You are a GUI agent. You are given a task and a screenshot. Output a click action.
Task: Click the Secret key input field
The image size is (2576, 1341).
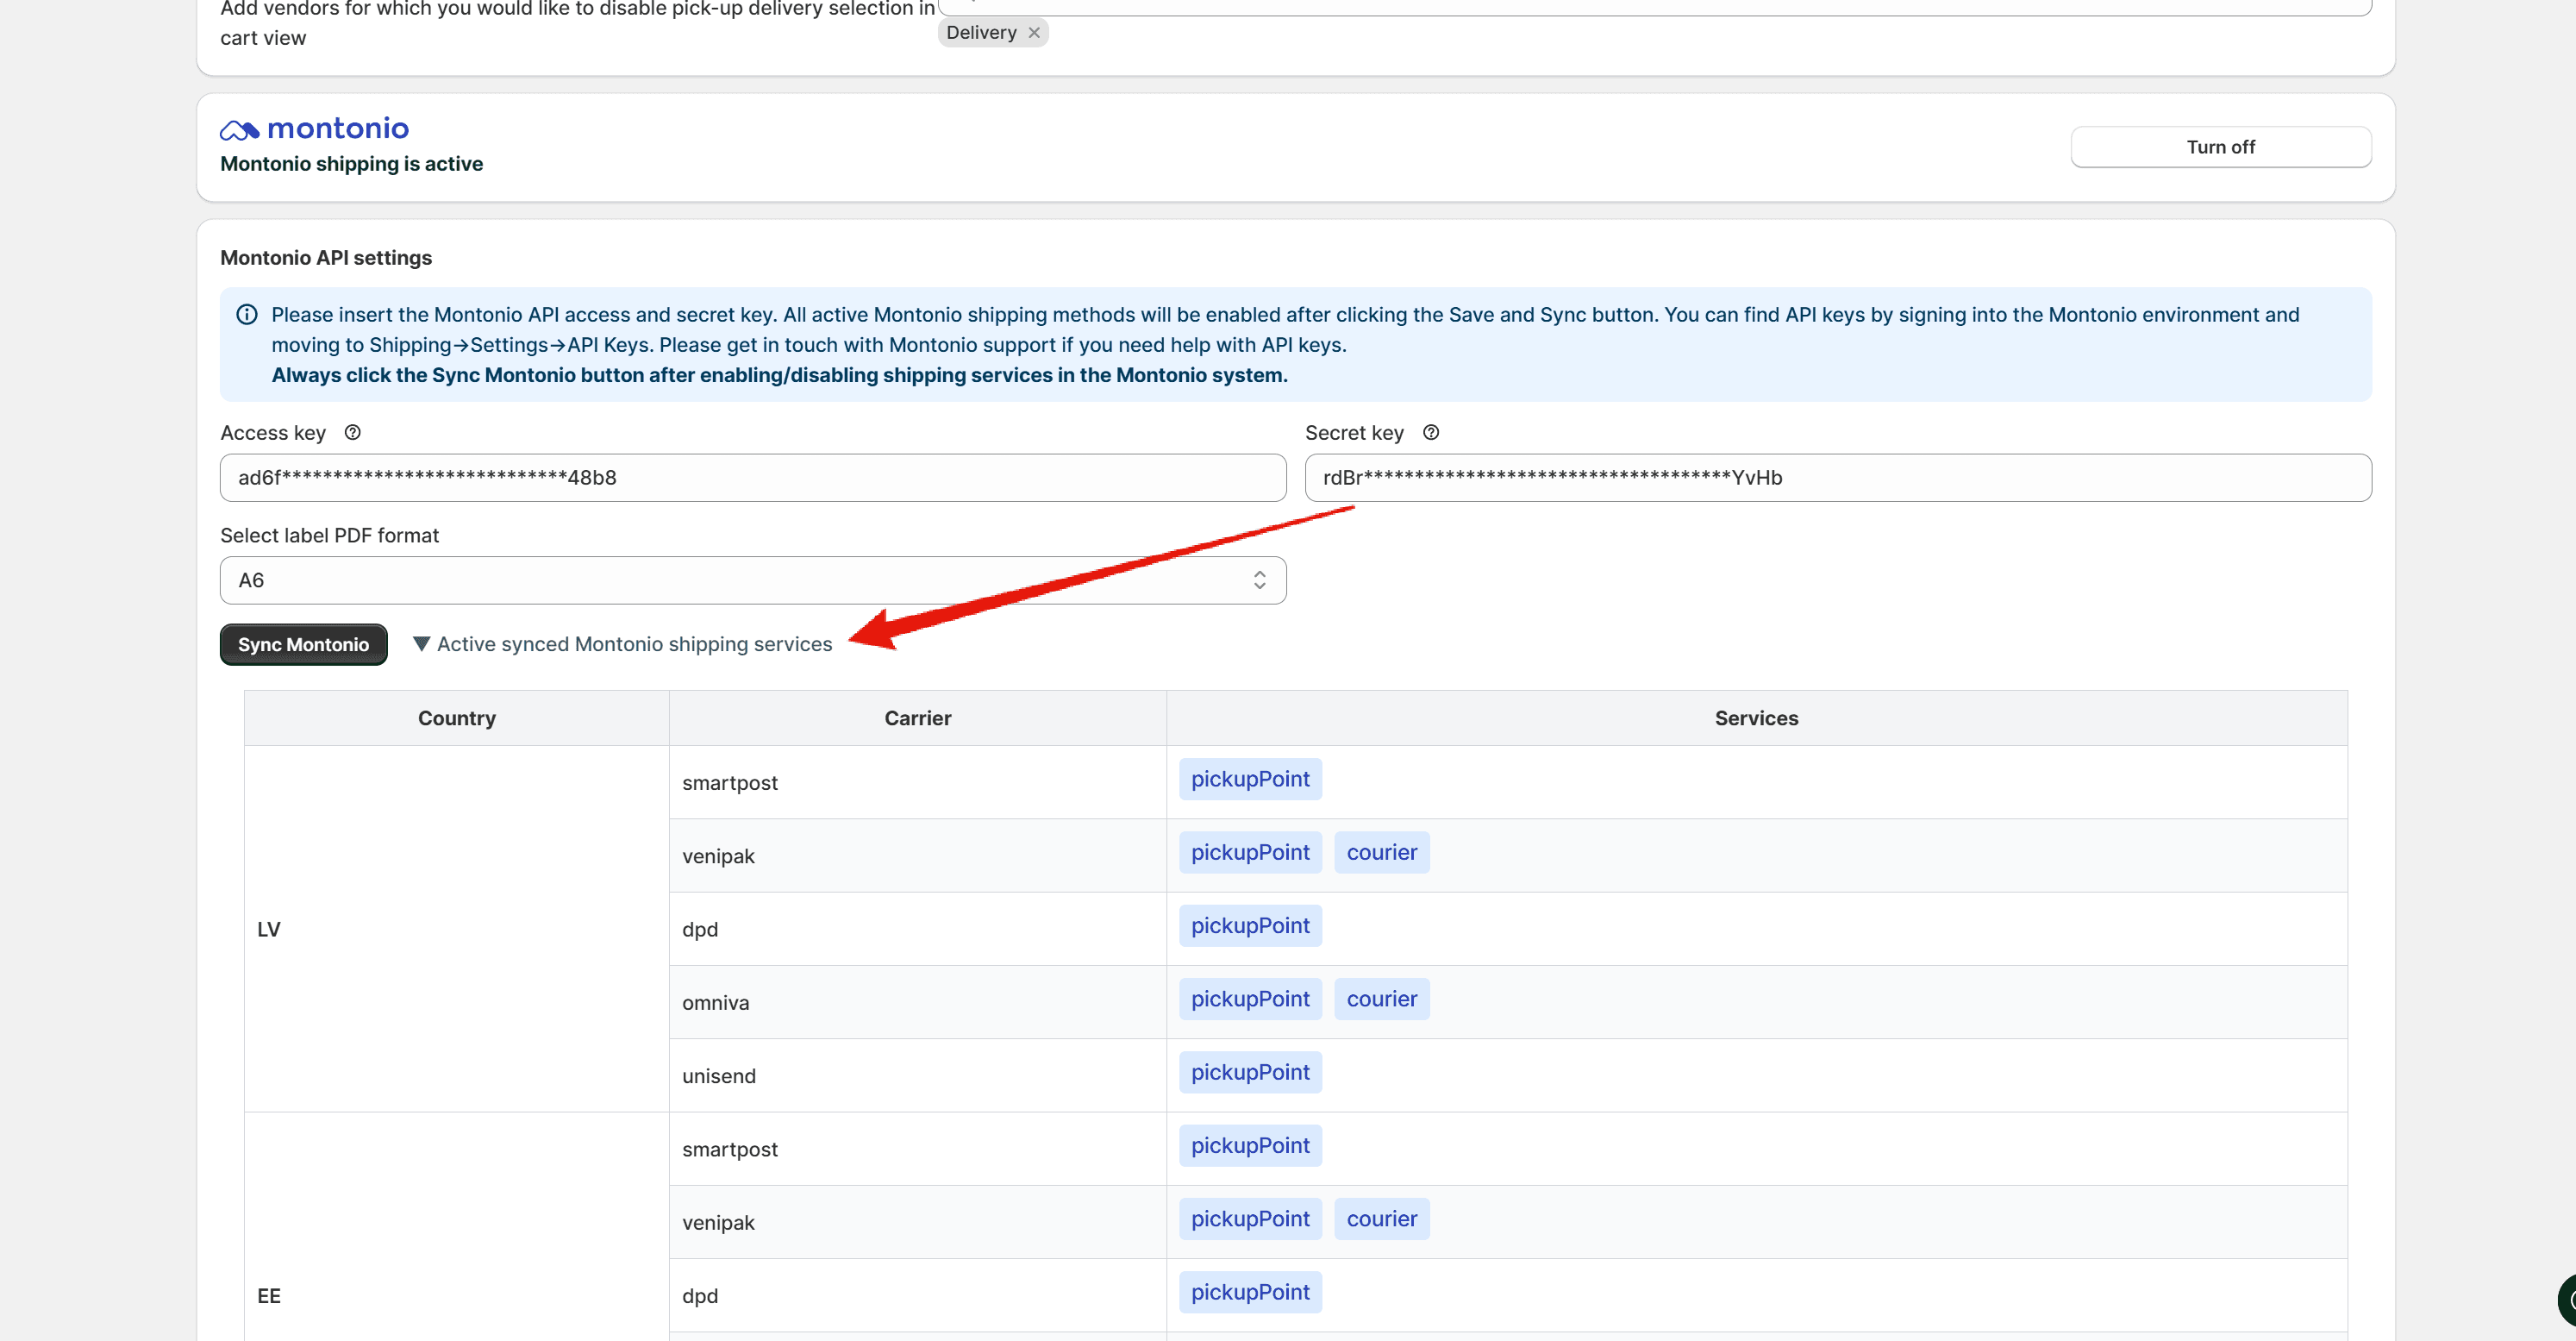(x=1837, y=478)
